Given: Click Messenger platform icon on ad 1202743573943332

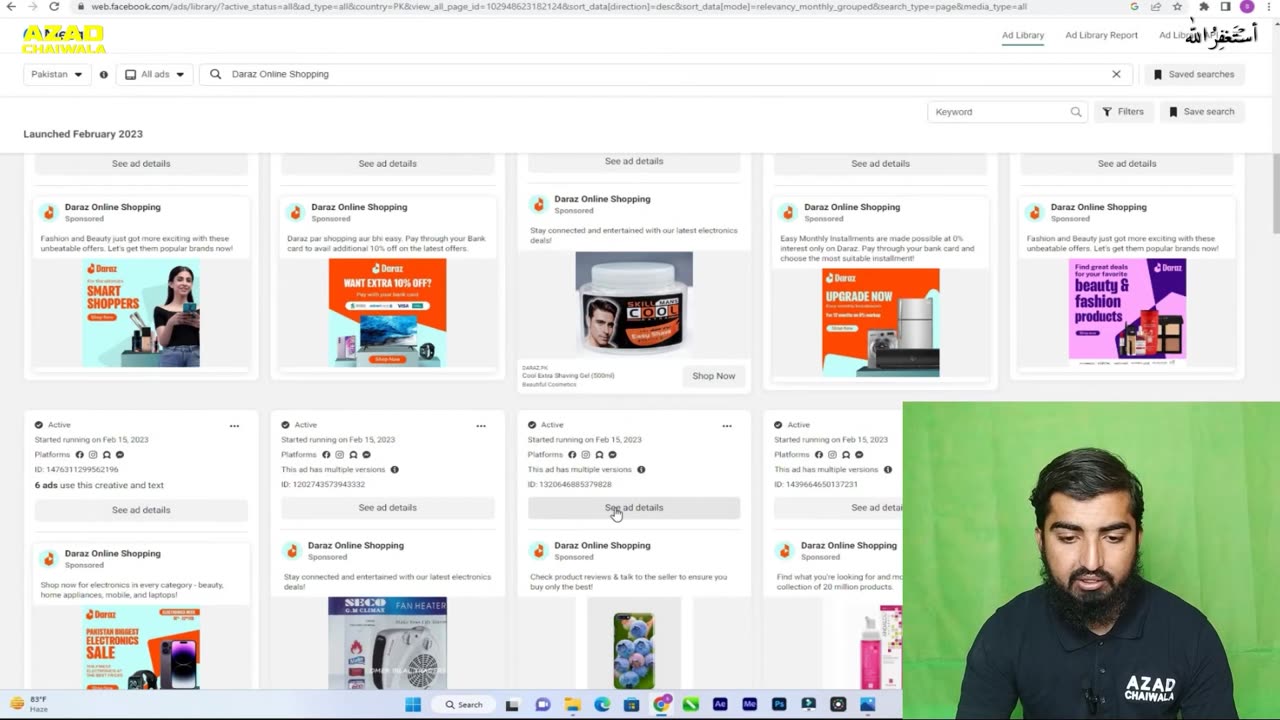Looking at the screenshot, I should [x=366, y=455].
